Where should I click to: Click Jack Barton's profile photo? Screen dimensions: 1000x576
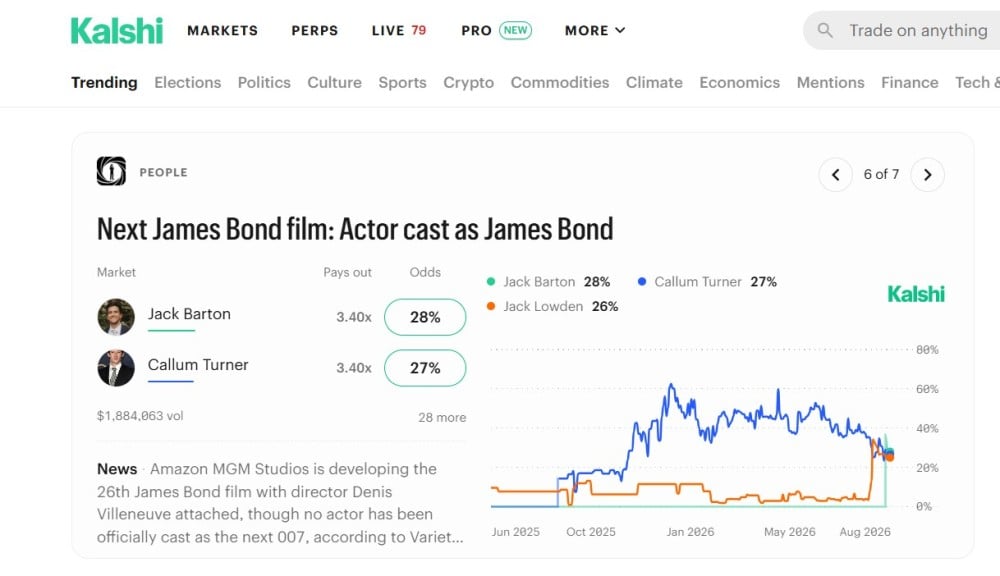(116, 317)
